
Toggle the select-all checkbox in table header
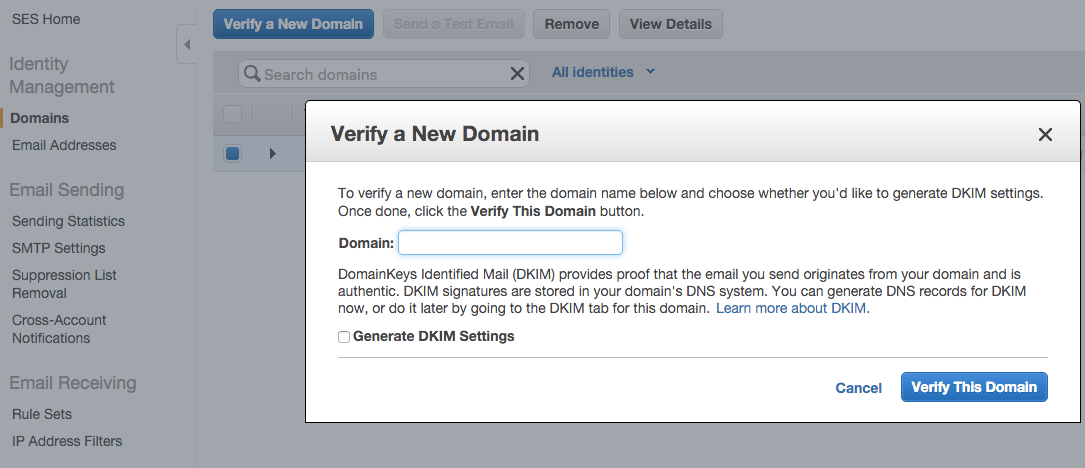pos(232,114)
